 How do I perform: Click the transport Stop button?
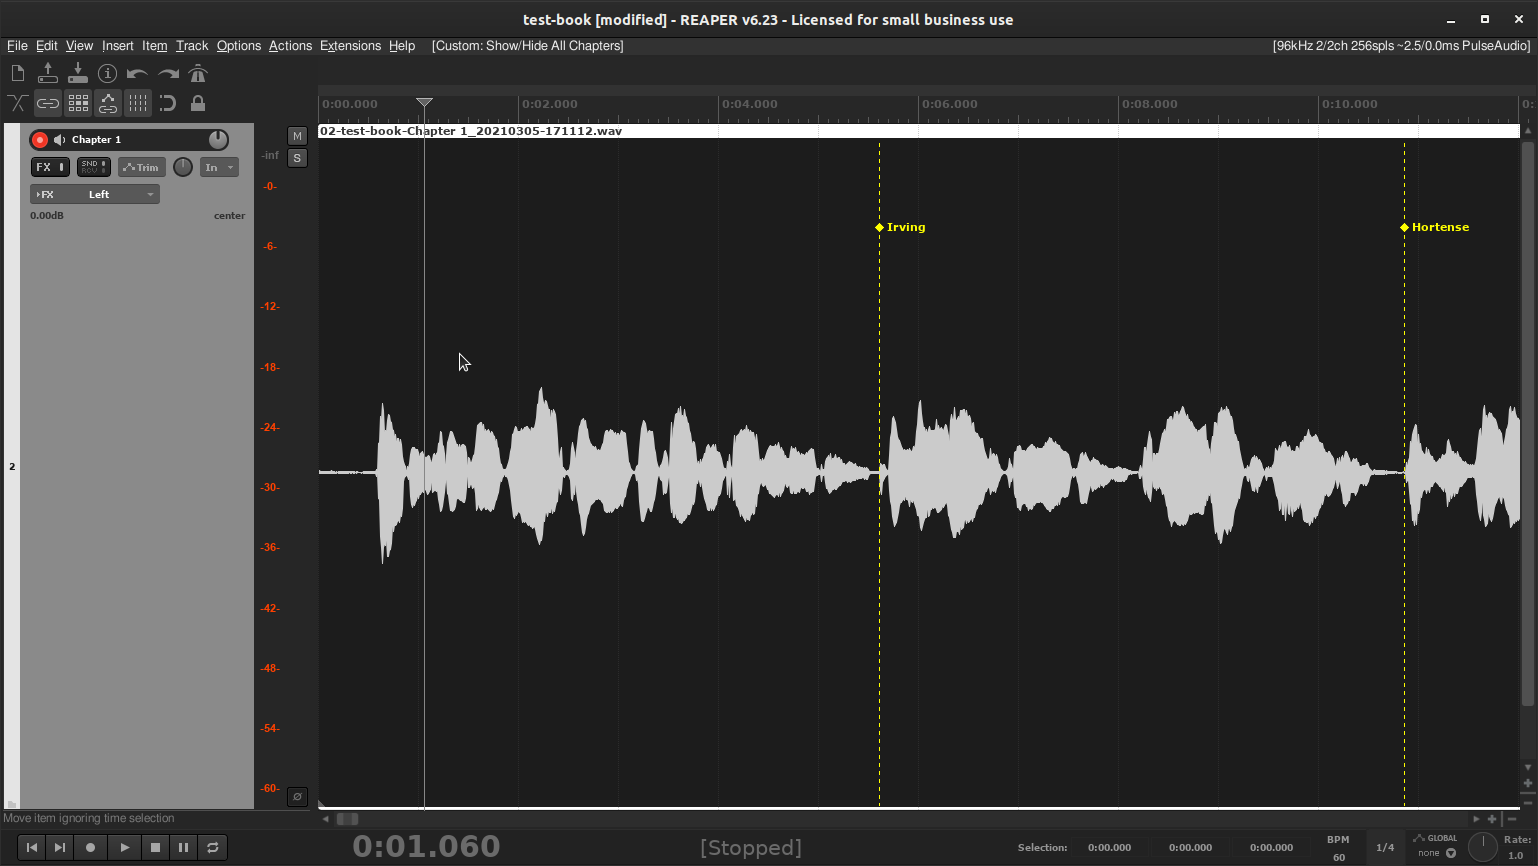[155, 847]
